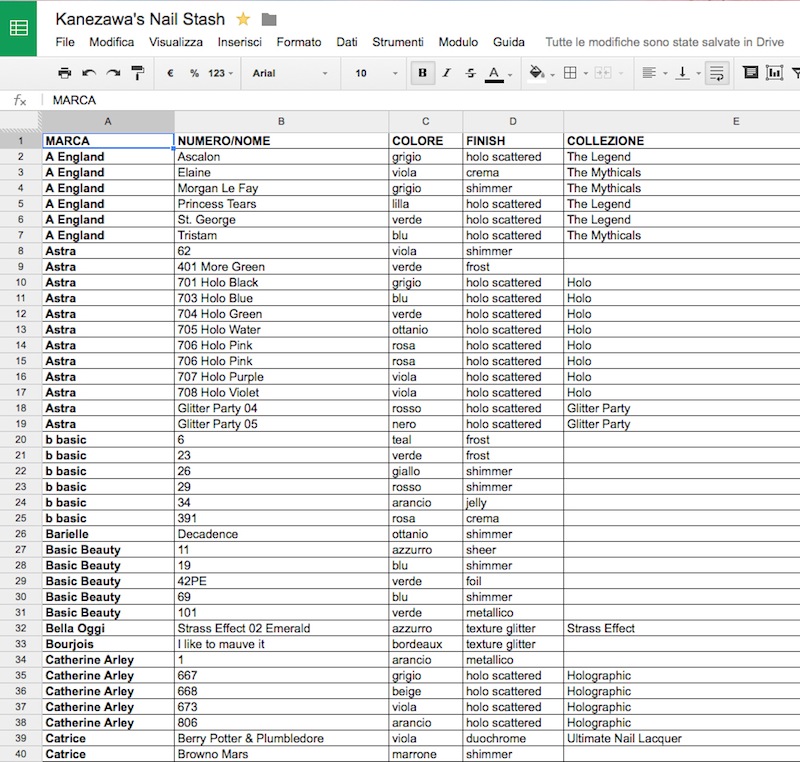Select the cell Barielle

[108, 534]
